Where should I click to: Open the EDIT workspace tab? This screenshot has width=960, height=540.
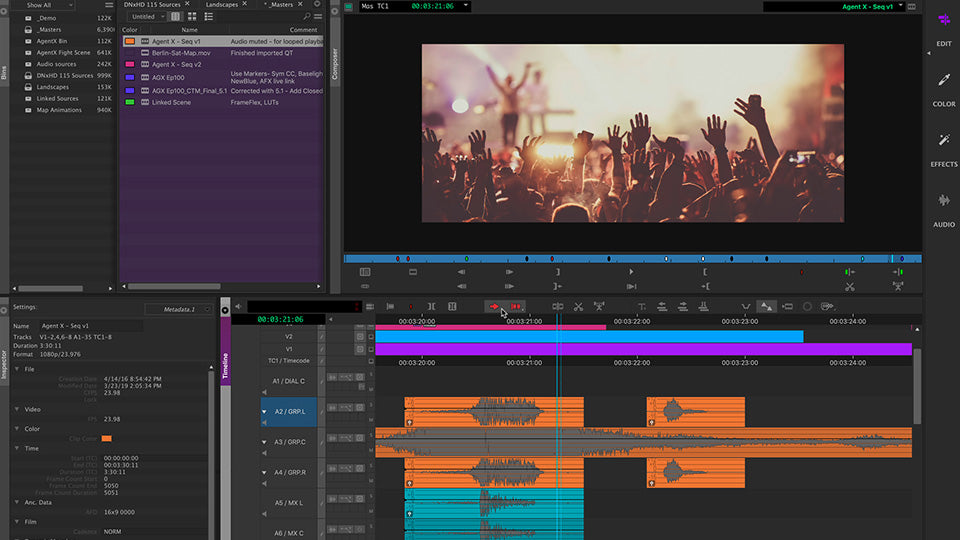pos(943,28)
